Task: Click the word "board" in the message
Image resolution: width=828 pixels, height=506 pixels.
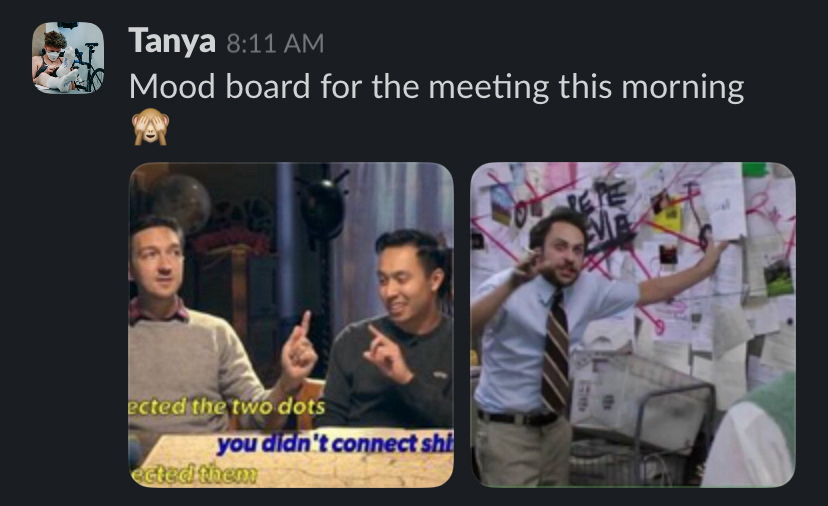Action: coord(268,86)
